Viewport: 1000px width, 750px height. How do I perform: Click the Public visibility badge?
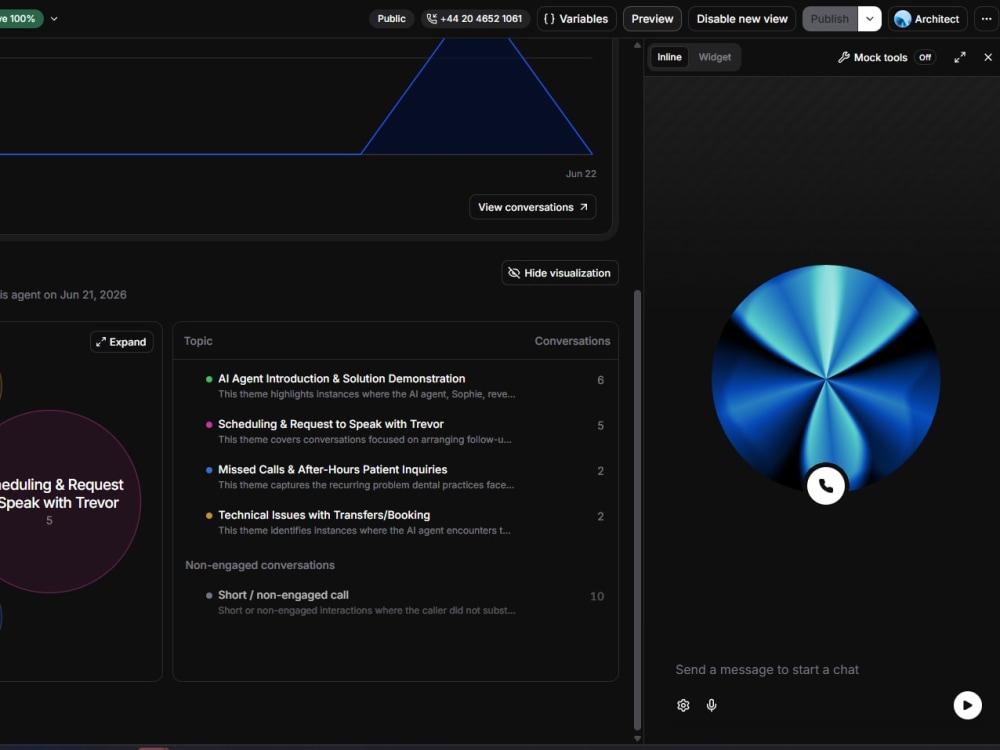click(392, 18)
